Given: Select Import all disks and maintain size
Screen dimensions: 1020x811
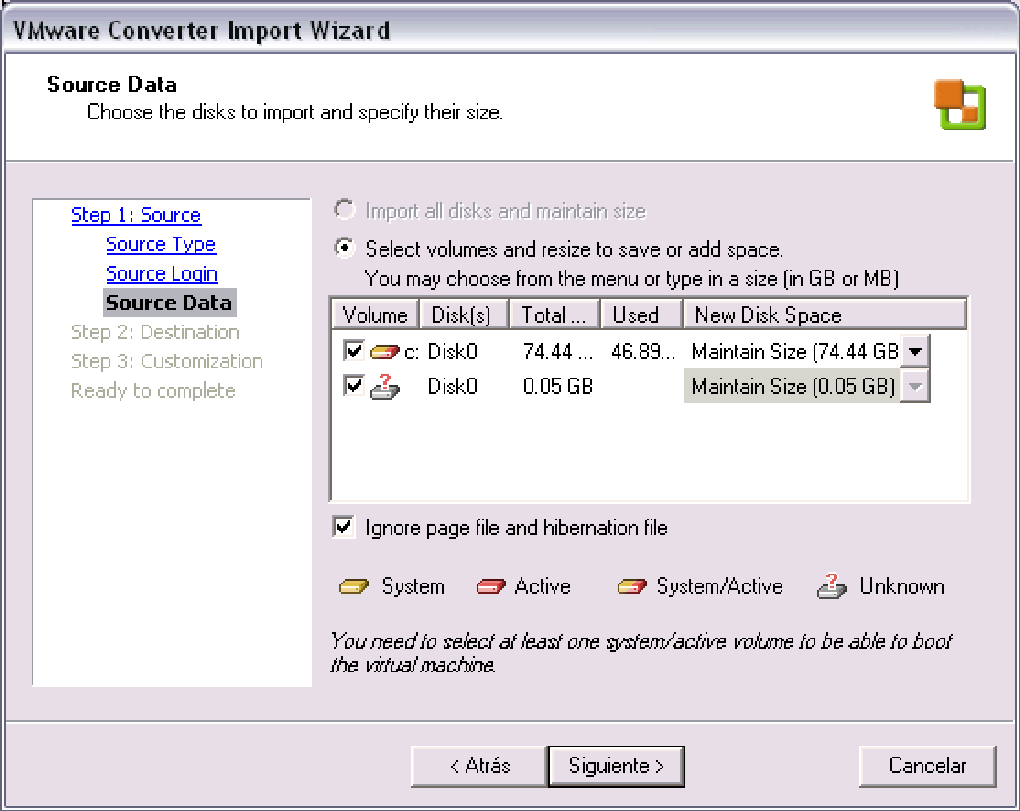Looking at the screenshot, I should click(x=344, y=210).
